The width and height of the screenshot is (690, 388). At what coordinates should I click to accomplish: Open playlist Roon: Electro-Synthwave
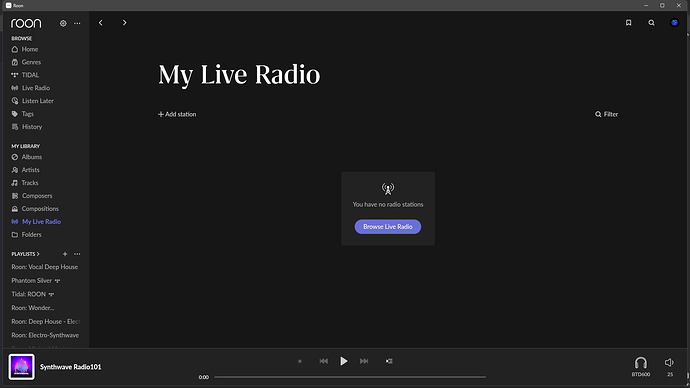(x=45, y=335)
